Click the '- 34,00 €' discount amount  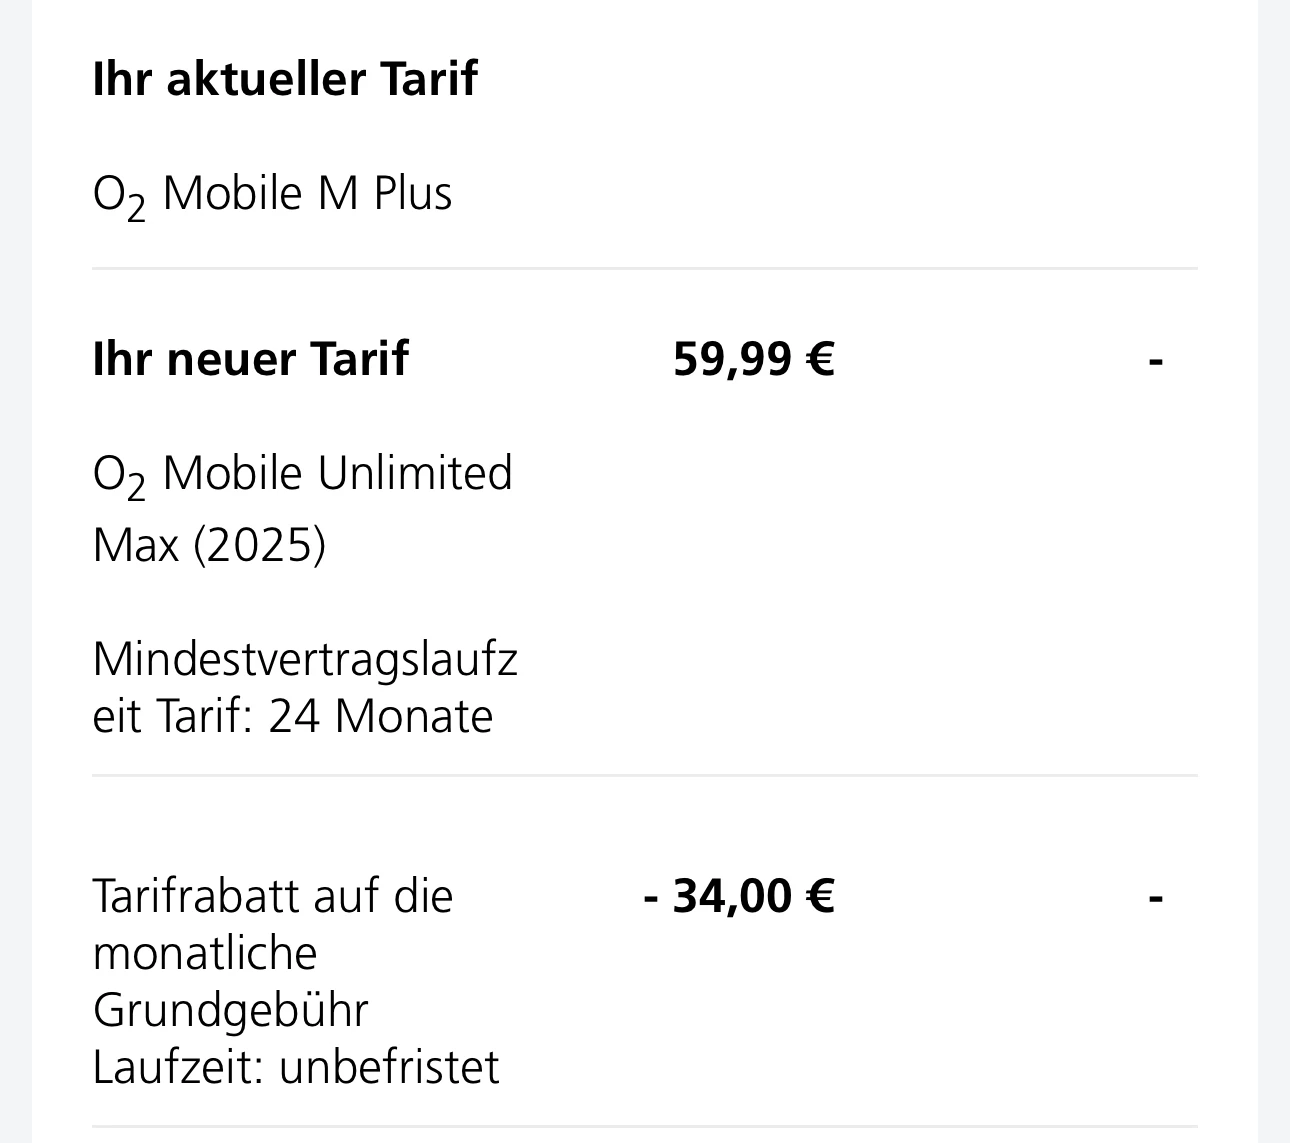pyautogui.click(x=739, y=896)
